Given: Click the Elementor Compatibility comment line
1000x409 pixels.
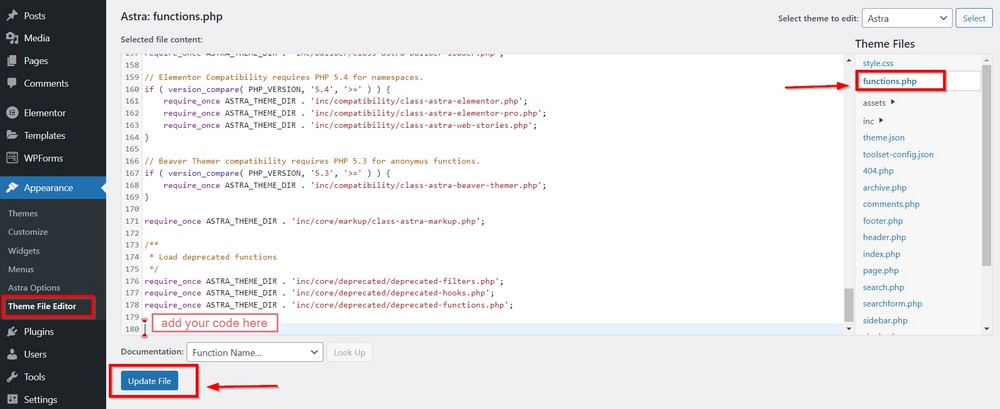Looking at the screenshot, I should (284, 77).
